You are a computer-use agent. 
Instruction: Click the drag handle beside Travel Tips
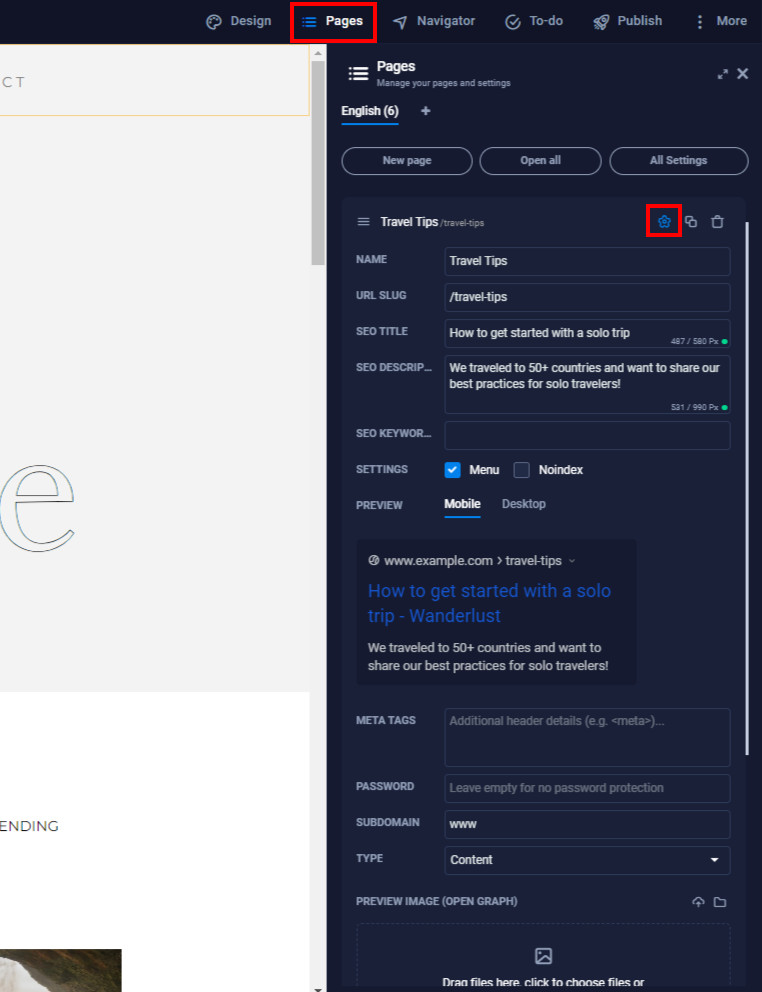coord(363,221)
